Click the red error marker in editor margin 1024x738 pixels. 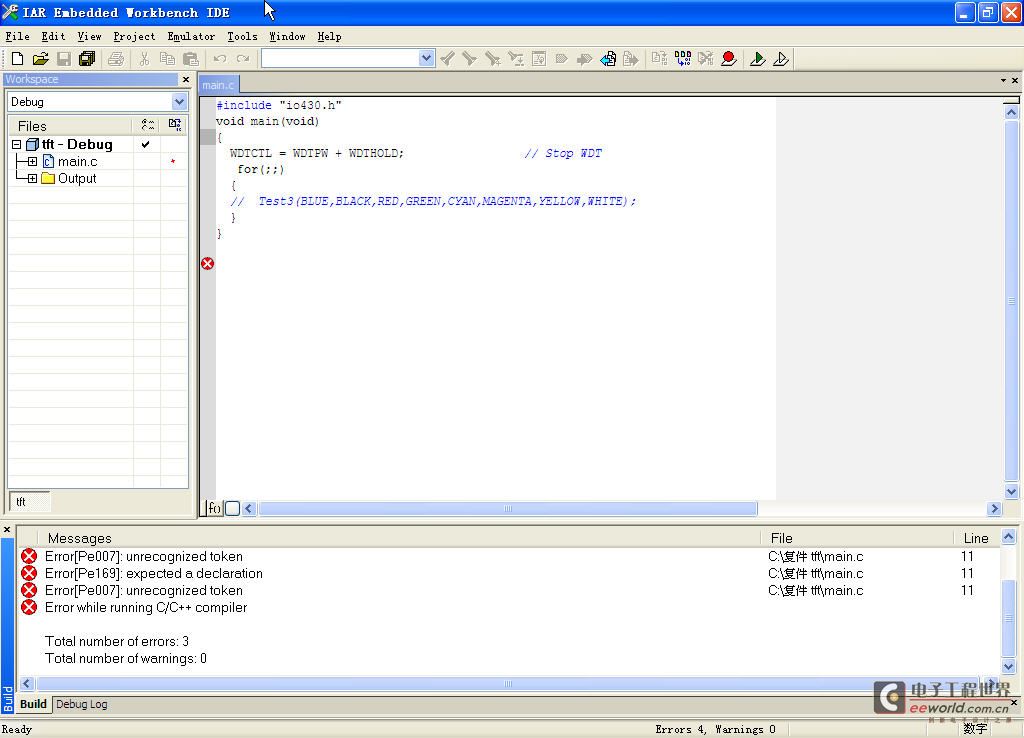(208, 263)
